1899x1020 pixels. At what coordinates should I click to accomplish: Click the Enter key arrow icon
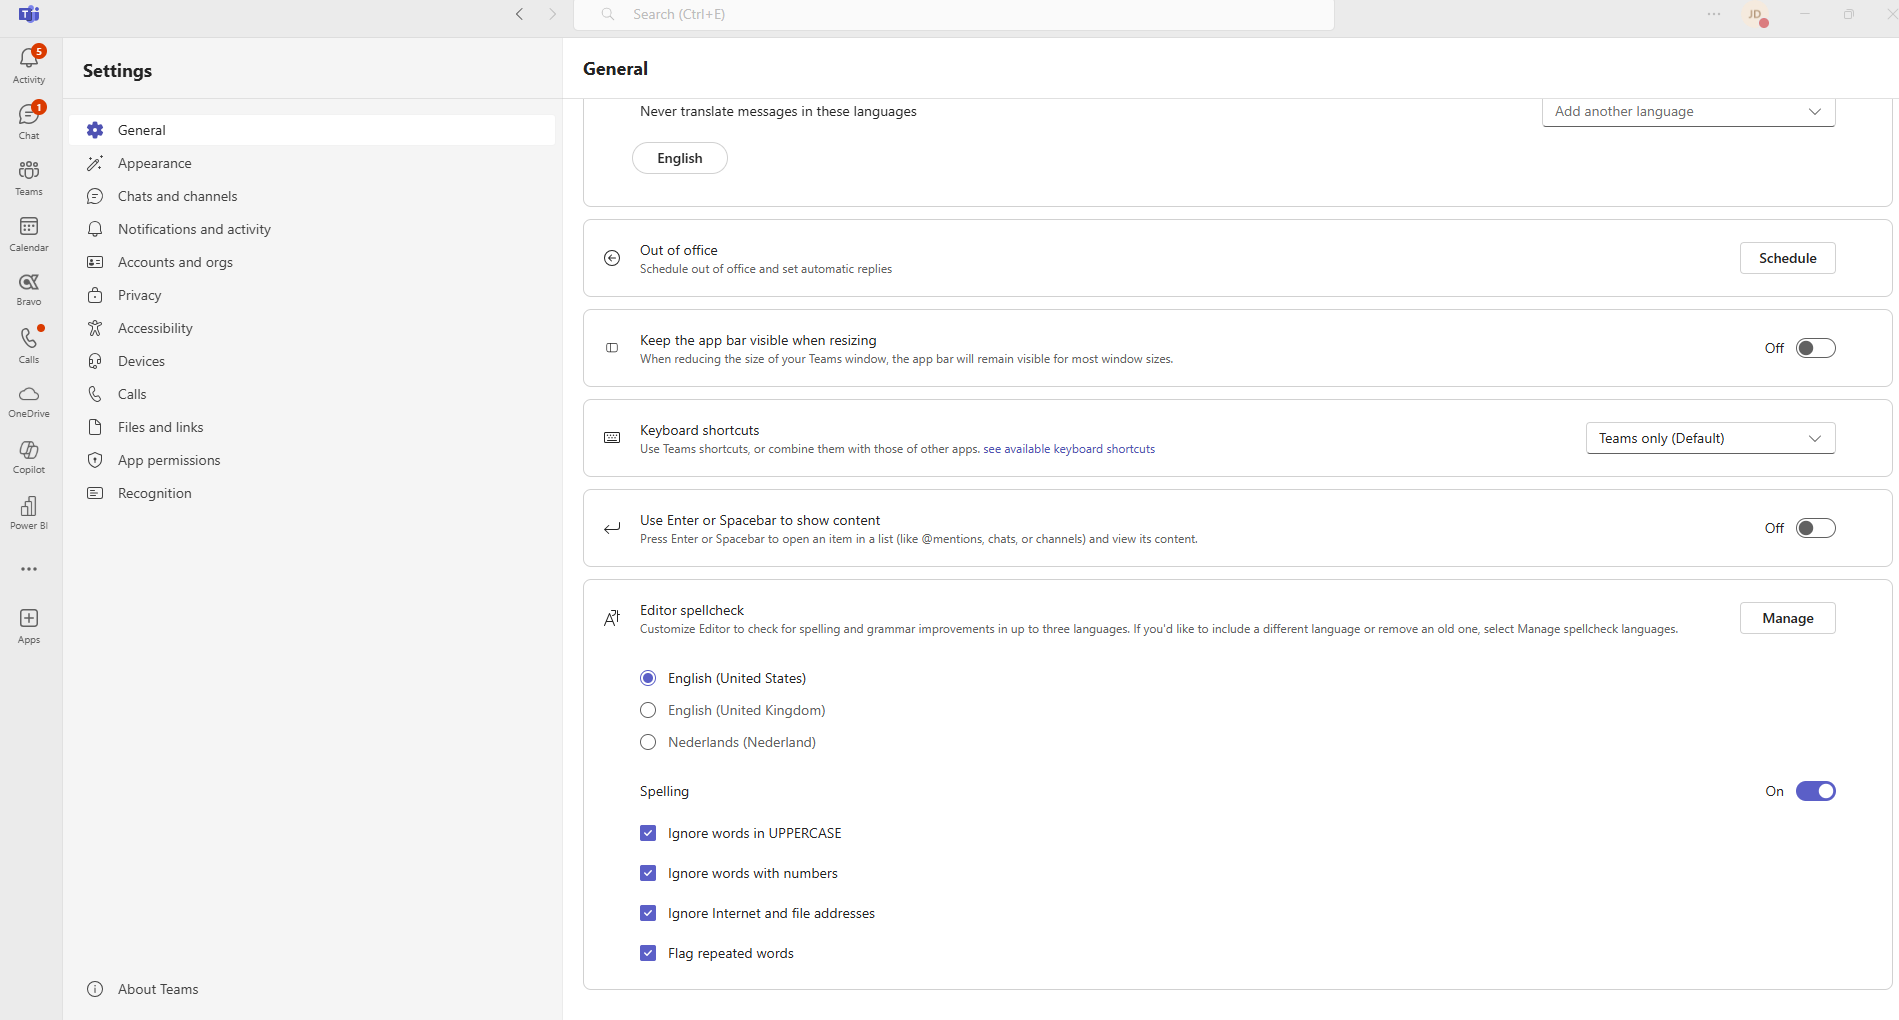[x=612, y=528]
